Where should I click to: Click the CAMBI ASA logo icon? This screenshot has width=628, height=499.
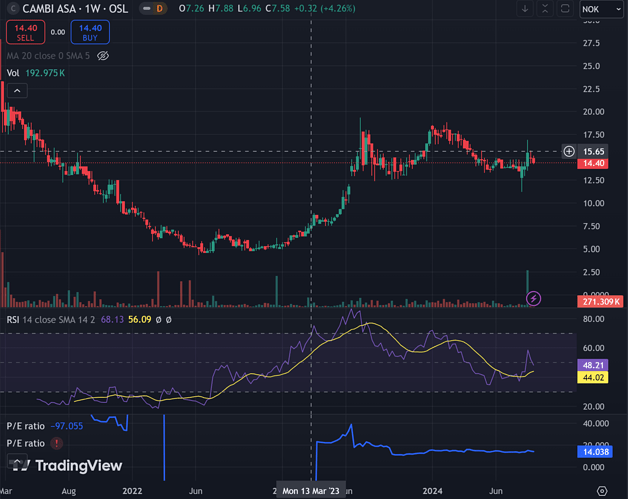pos(12,9)
